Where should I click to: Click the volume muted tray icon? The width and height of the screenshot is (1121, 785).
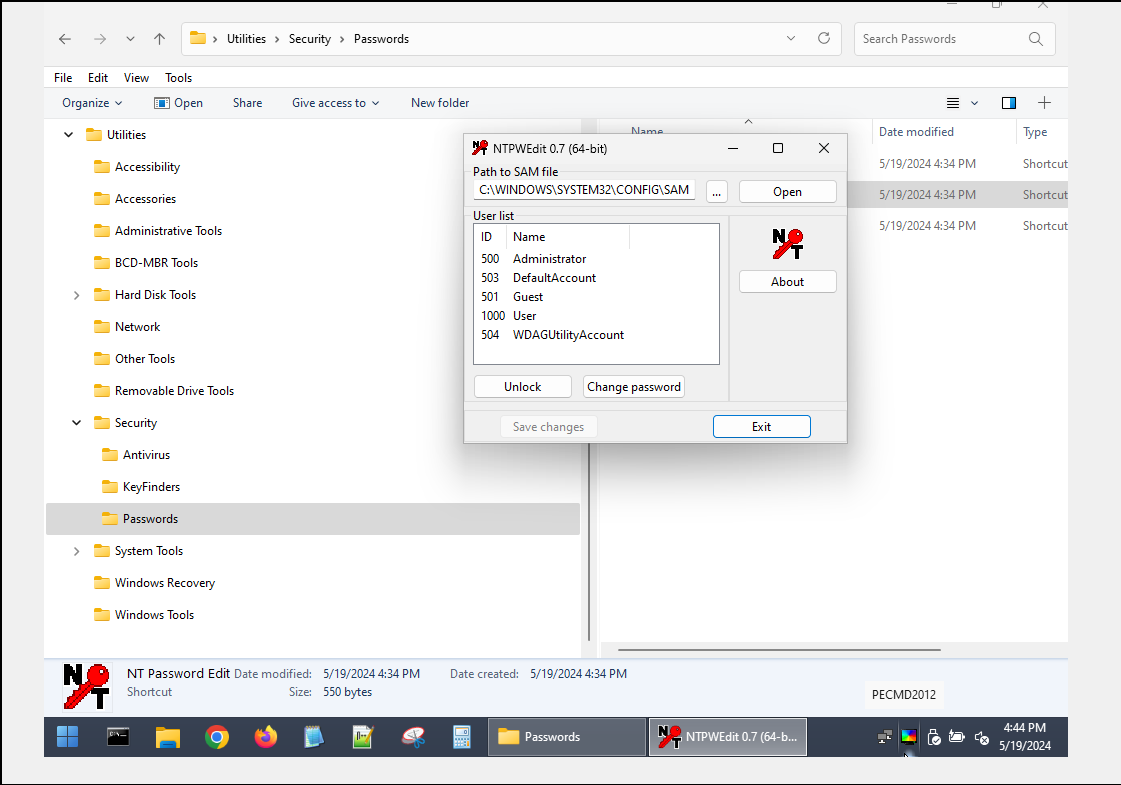[982, 736]
